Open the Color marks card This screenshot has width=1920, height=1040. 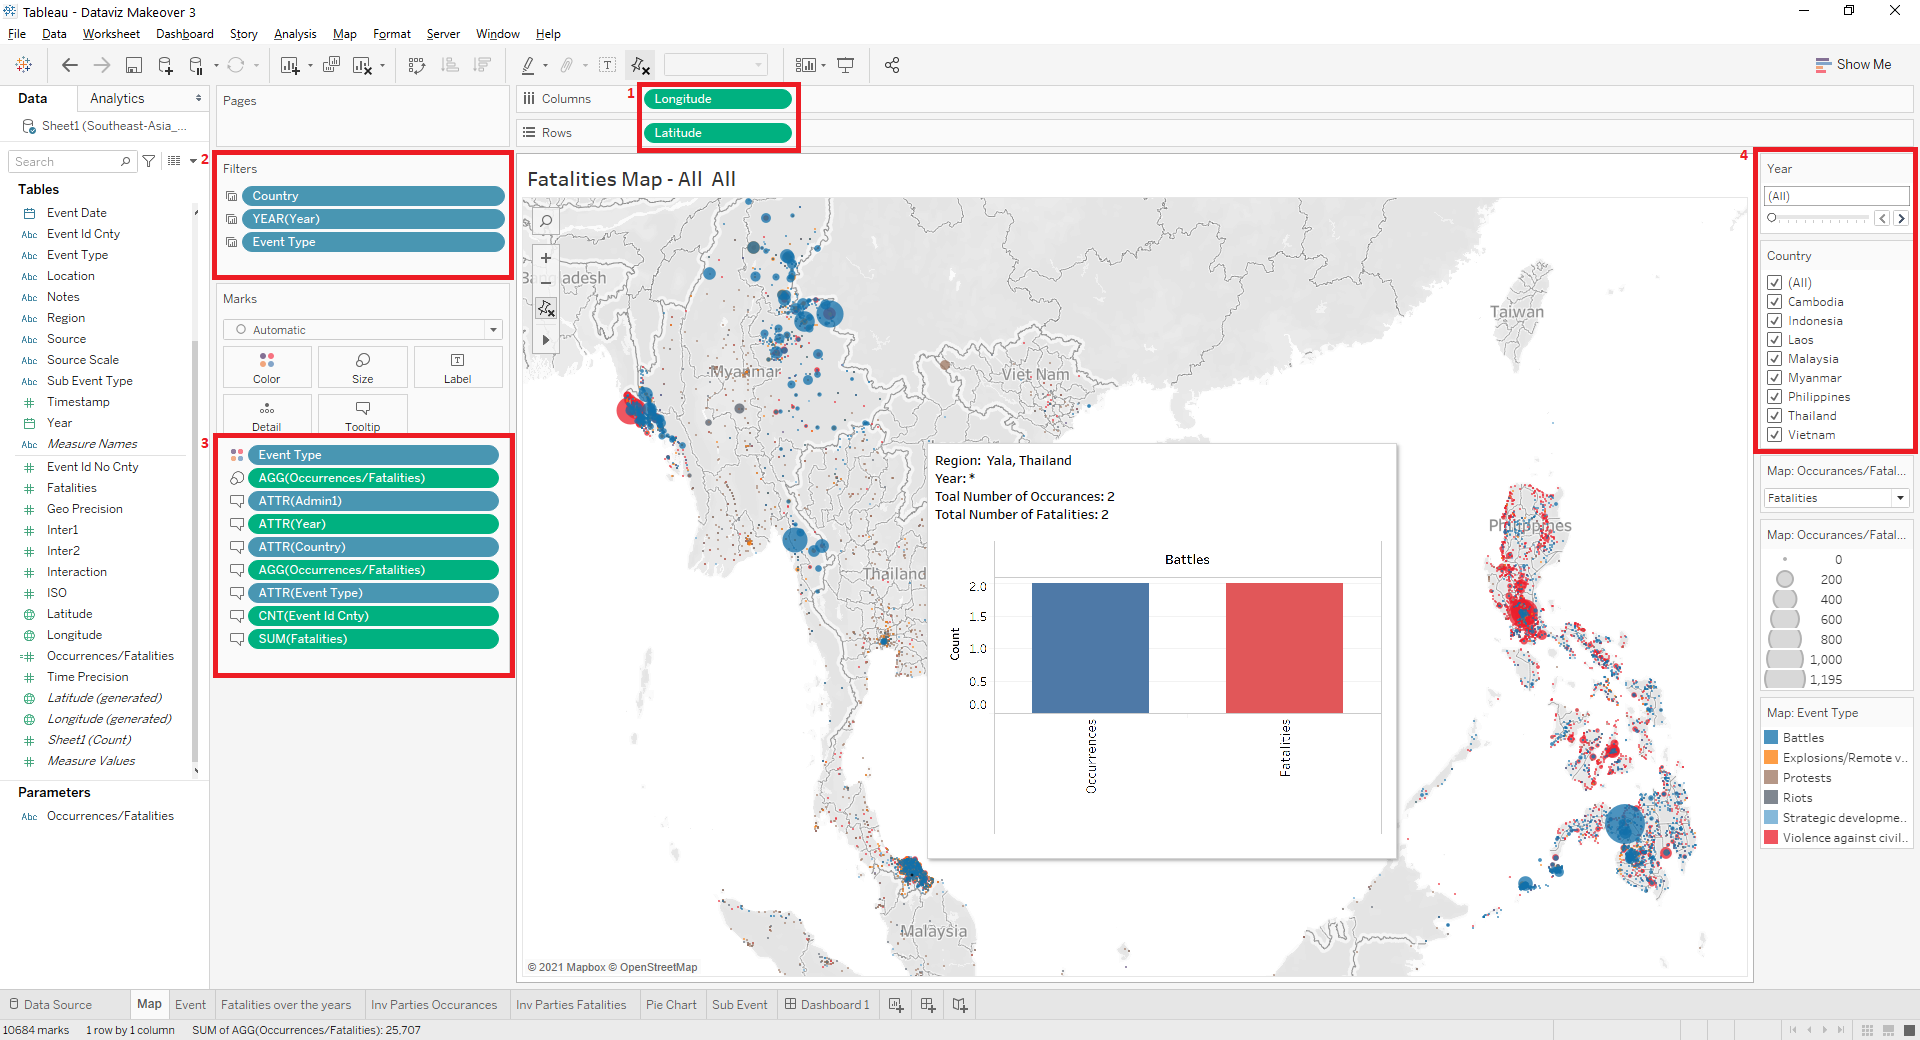click(267, 367)
